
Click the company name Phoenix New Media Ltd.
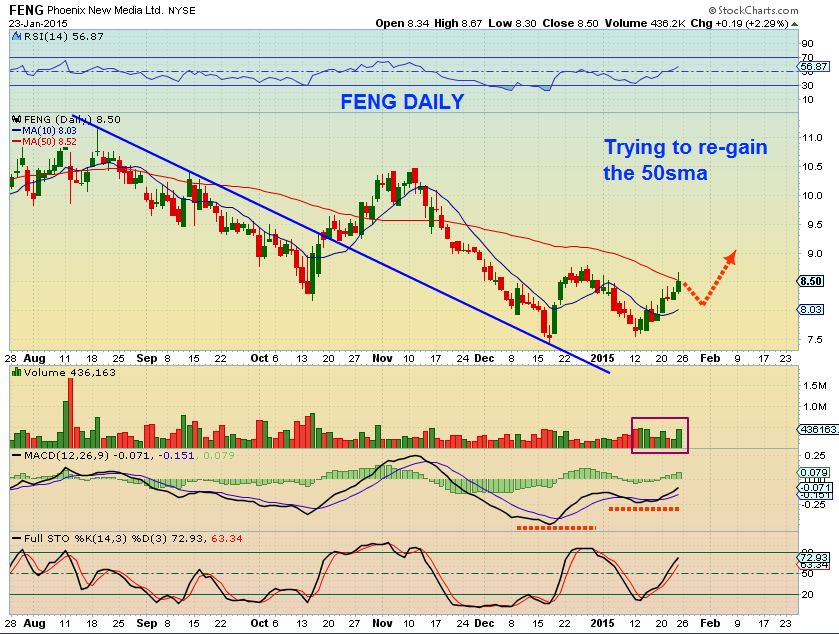105,10
